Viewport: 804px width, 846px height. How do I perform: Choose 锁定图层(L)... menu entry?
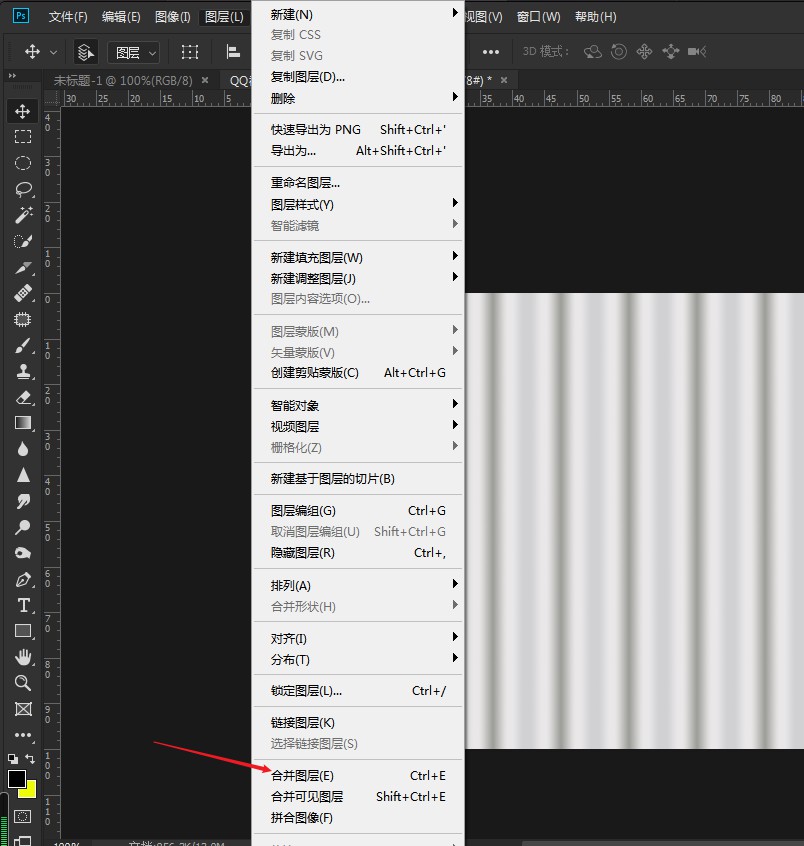coord(358,691)
